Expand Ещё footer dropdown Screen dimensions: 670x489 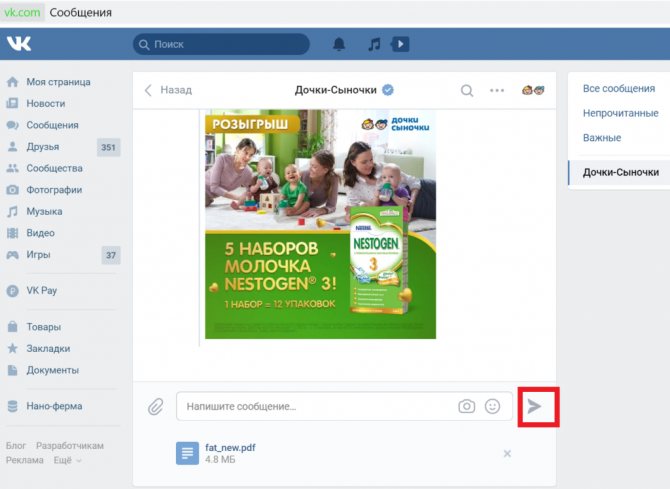(x=67, y=460)
